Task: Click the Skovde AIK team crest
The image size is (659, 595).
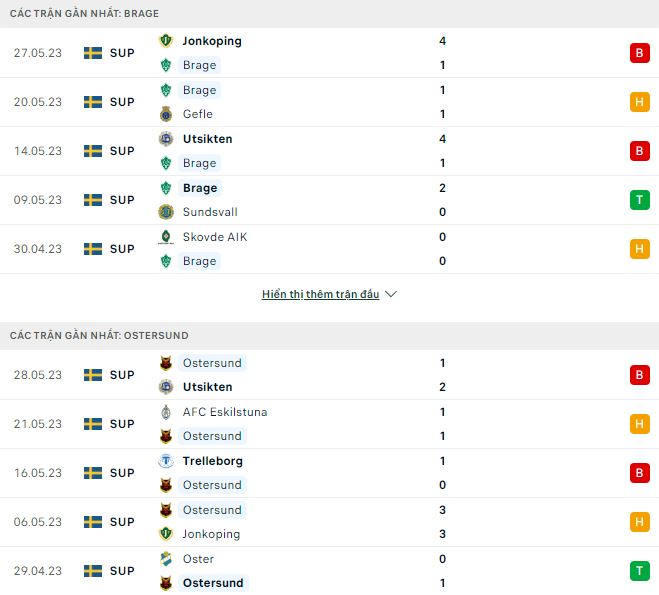Action: [166, 237]
